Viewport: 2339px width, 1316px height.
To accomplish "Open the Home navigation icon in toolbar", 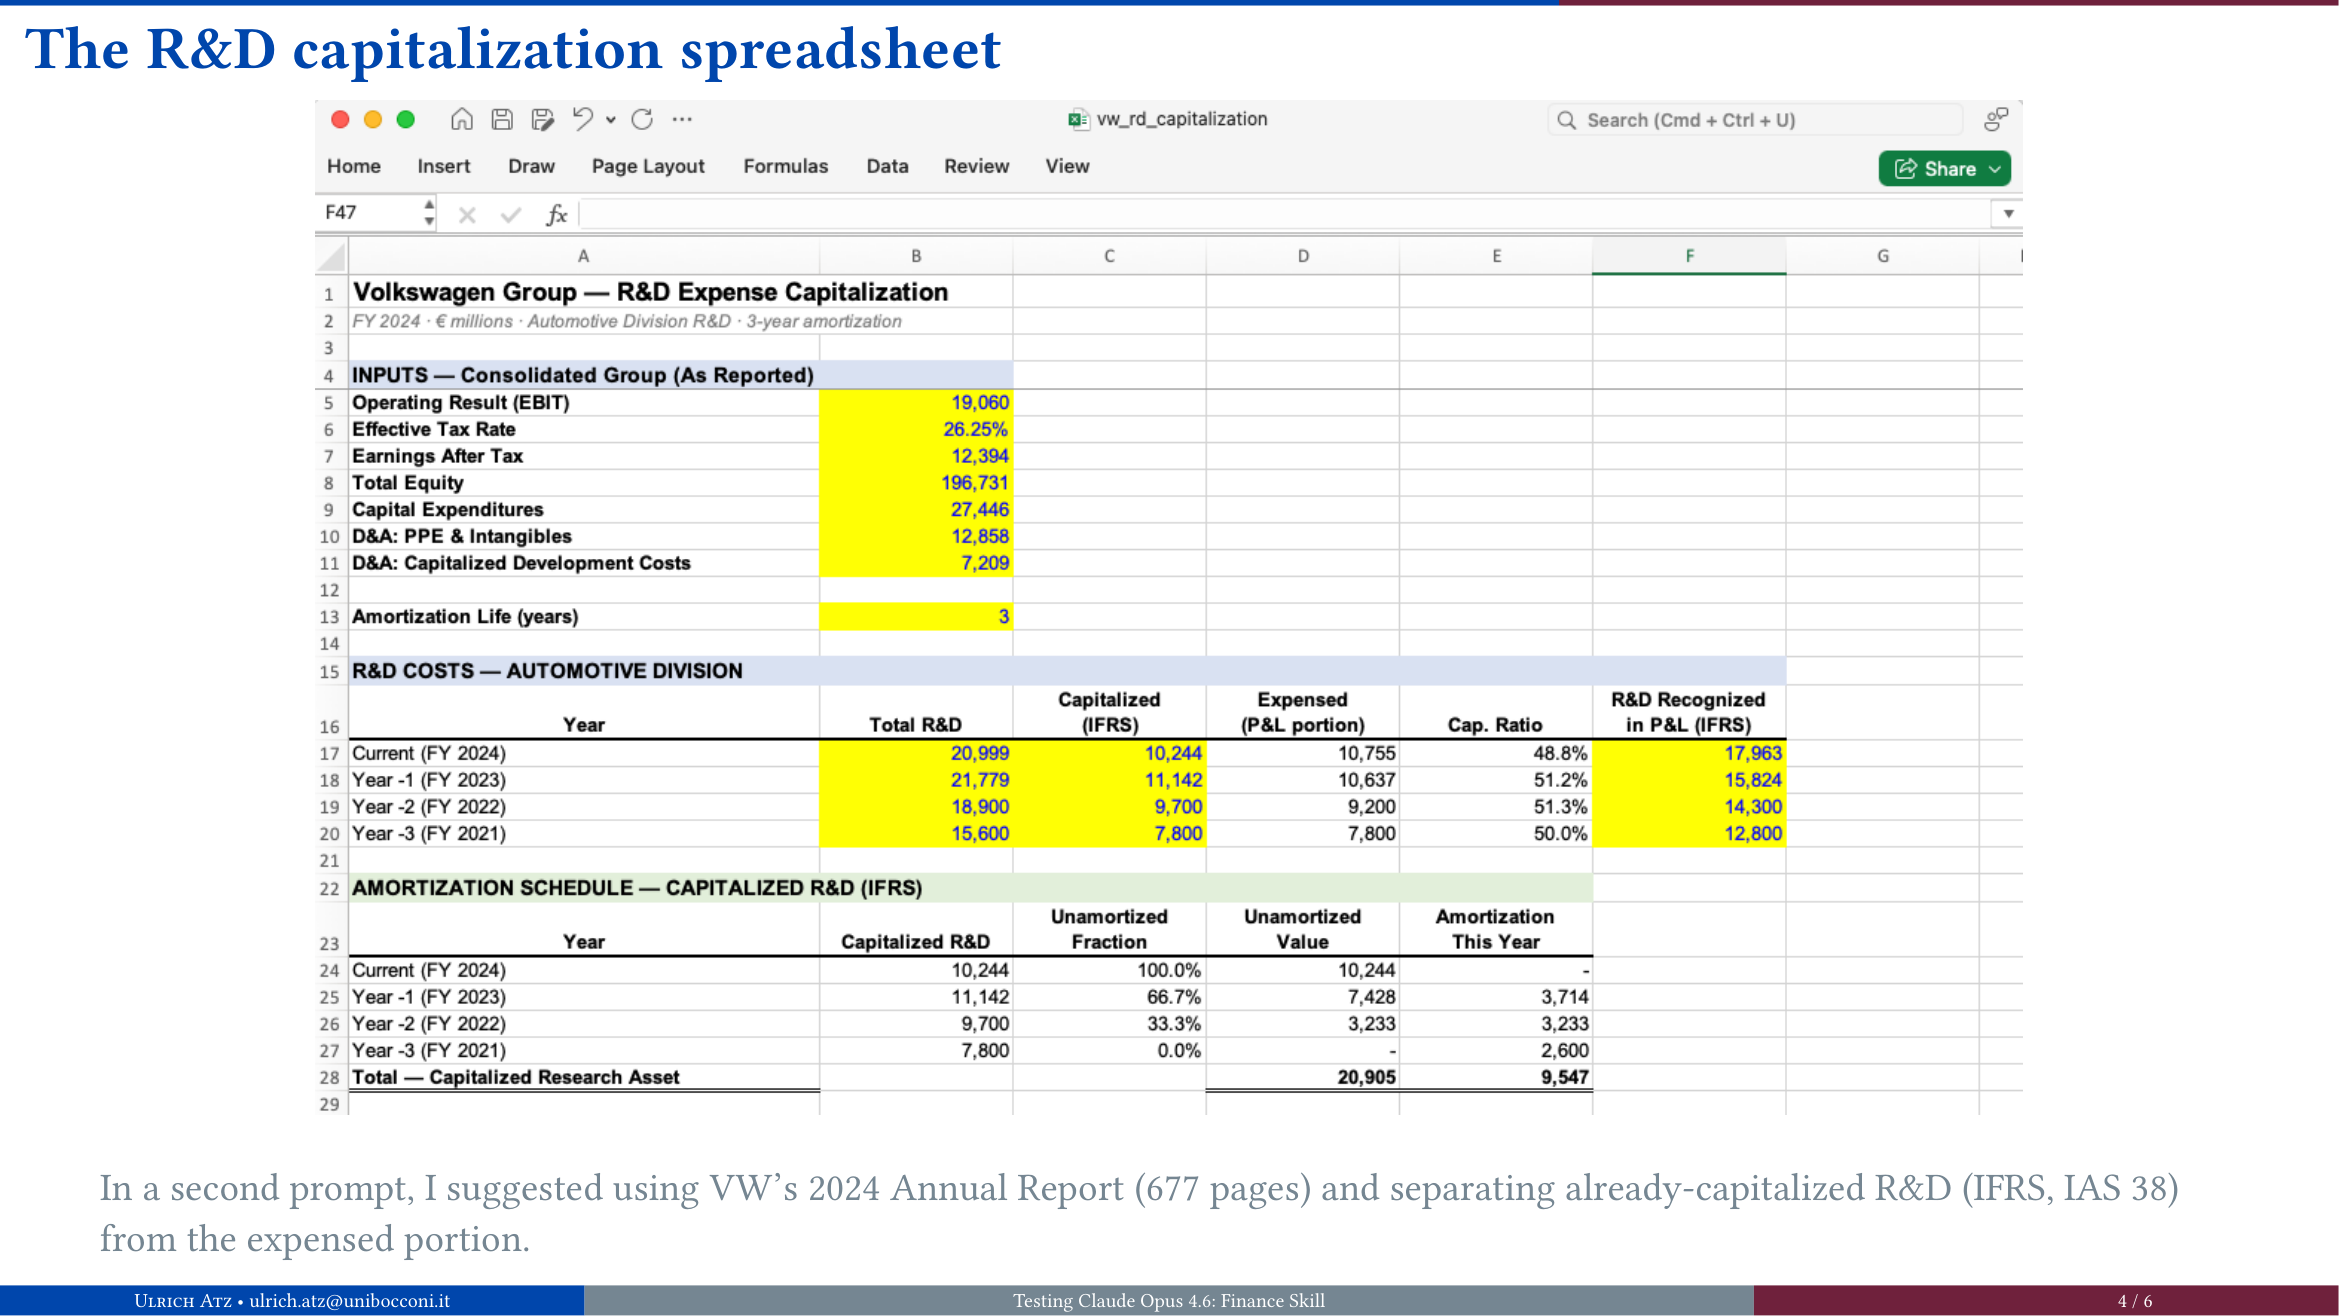I will [x=462, y=119].
